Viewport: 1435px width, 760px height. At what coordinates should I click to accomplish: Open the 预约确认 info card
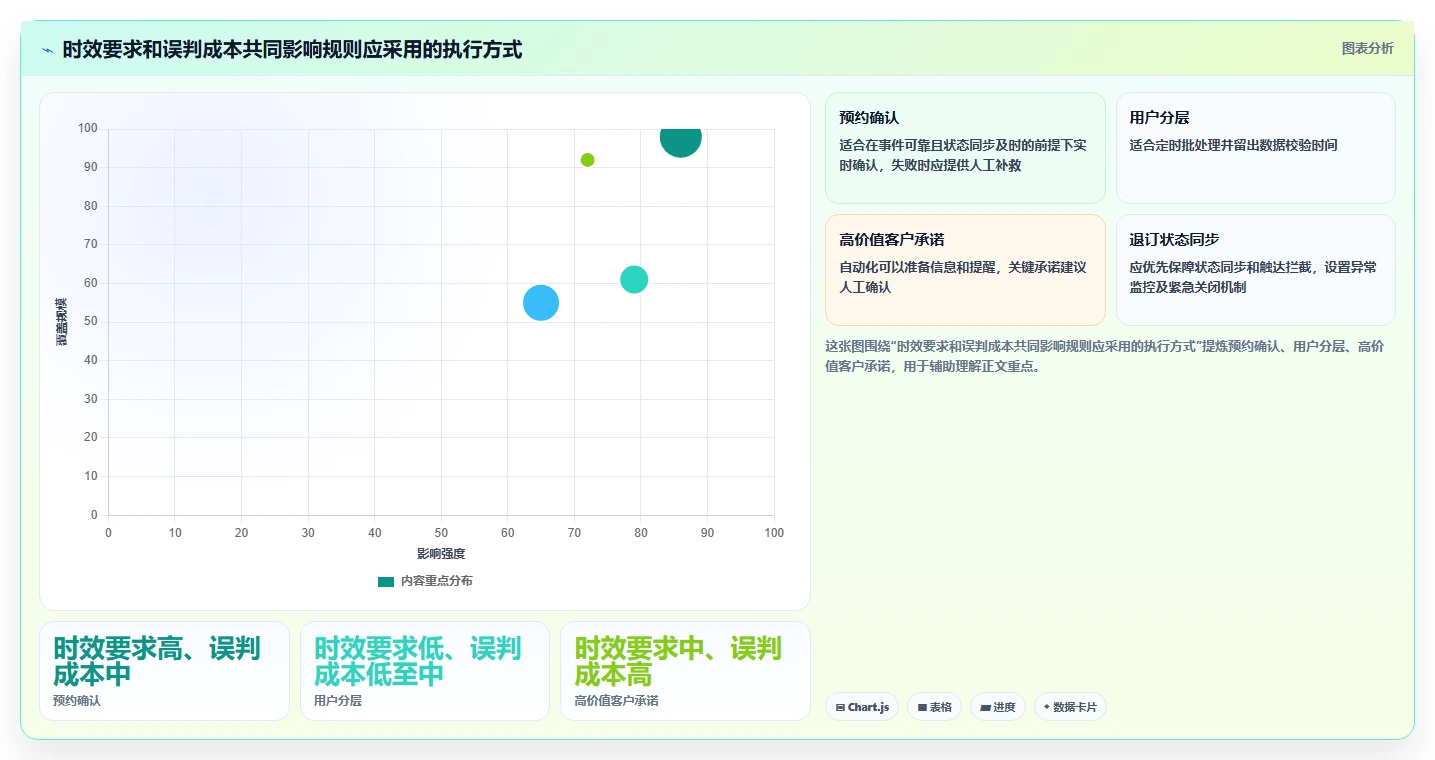tap(965, 148)
